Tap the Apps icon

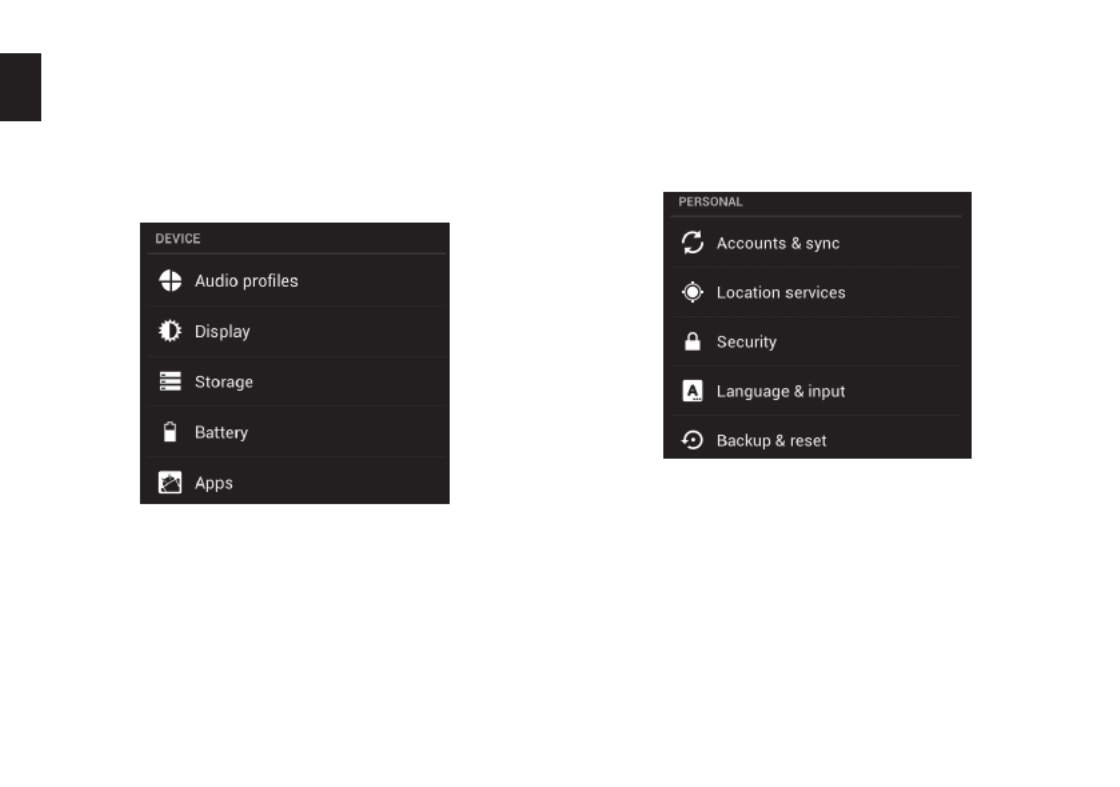pos(170,483)
